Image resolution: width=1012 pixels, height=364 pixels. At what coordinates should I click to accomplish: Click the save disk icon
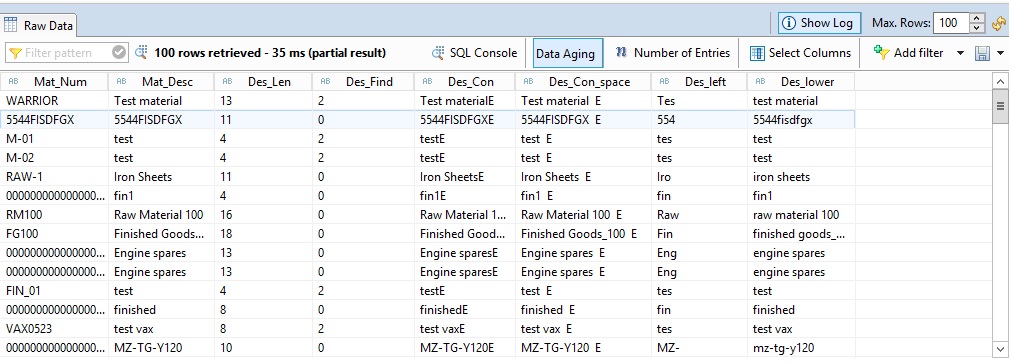pos(982,54)
